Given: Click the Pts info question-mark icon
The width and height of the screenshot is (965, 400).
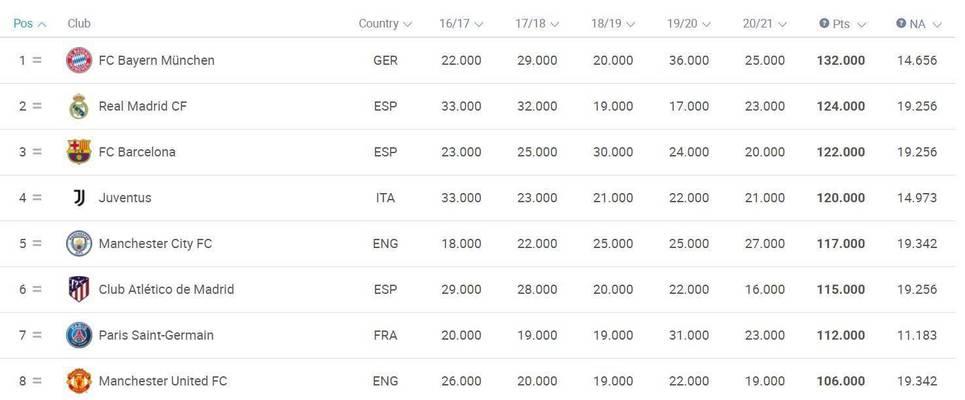Looking at the screenshot, I should click(x=823, y=23).
